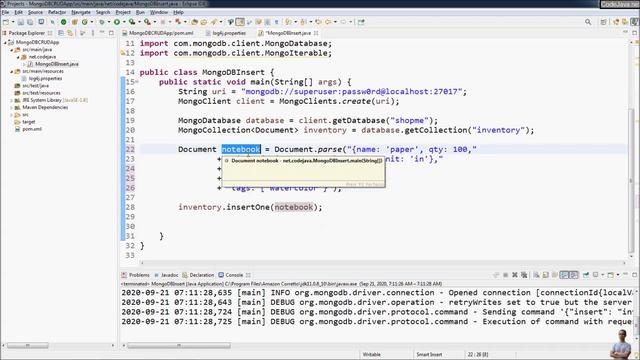Select log4j.properties in Package Explorer tree
Image resolution: width=640 pixels, height=360 pixels.
45,78
